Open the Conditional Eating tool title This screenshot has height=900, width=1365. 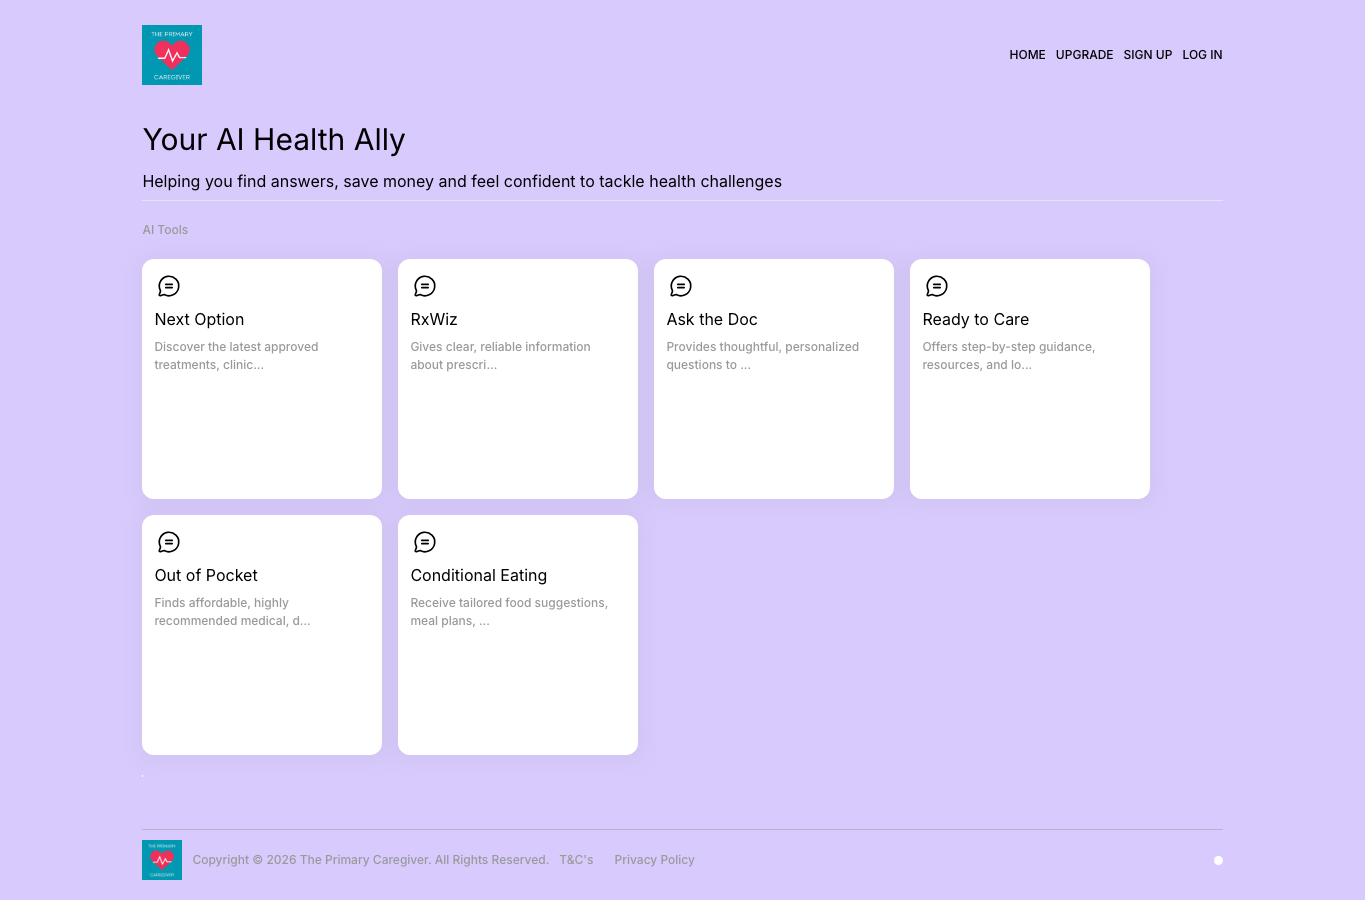click(478, 575)
